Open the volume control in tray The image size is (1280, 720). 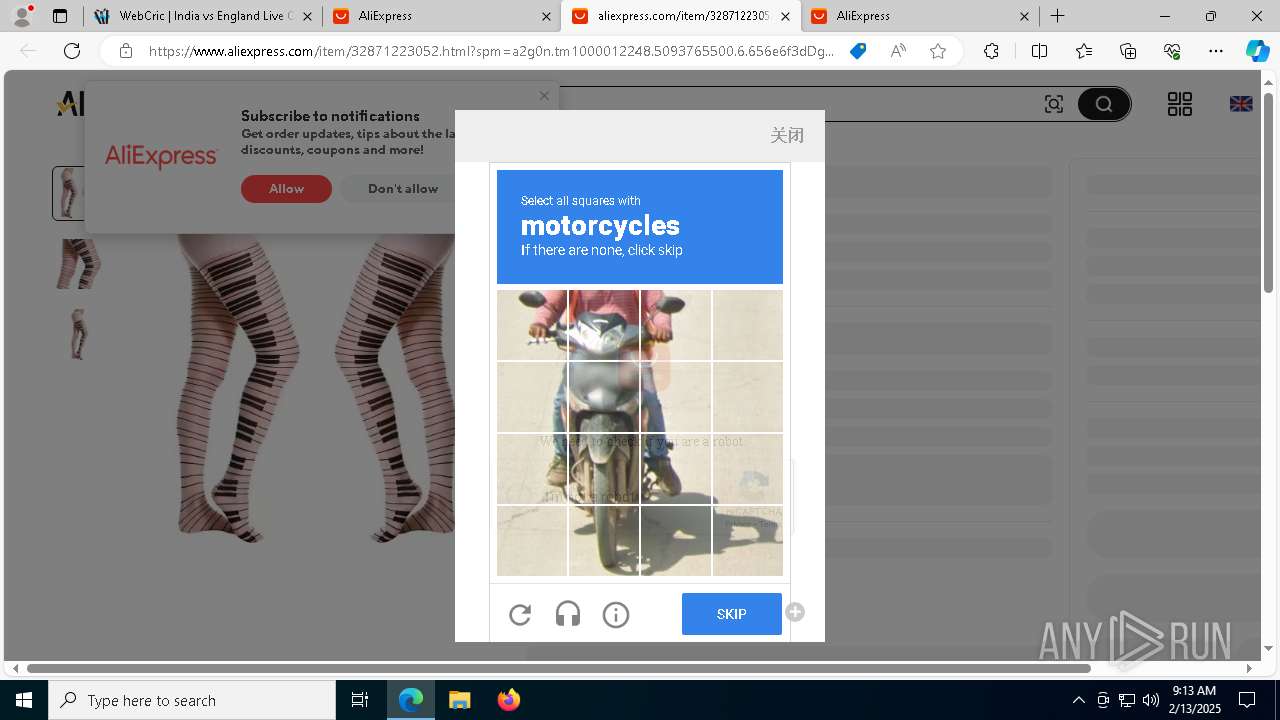click(1151, 700)
